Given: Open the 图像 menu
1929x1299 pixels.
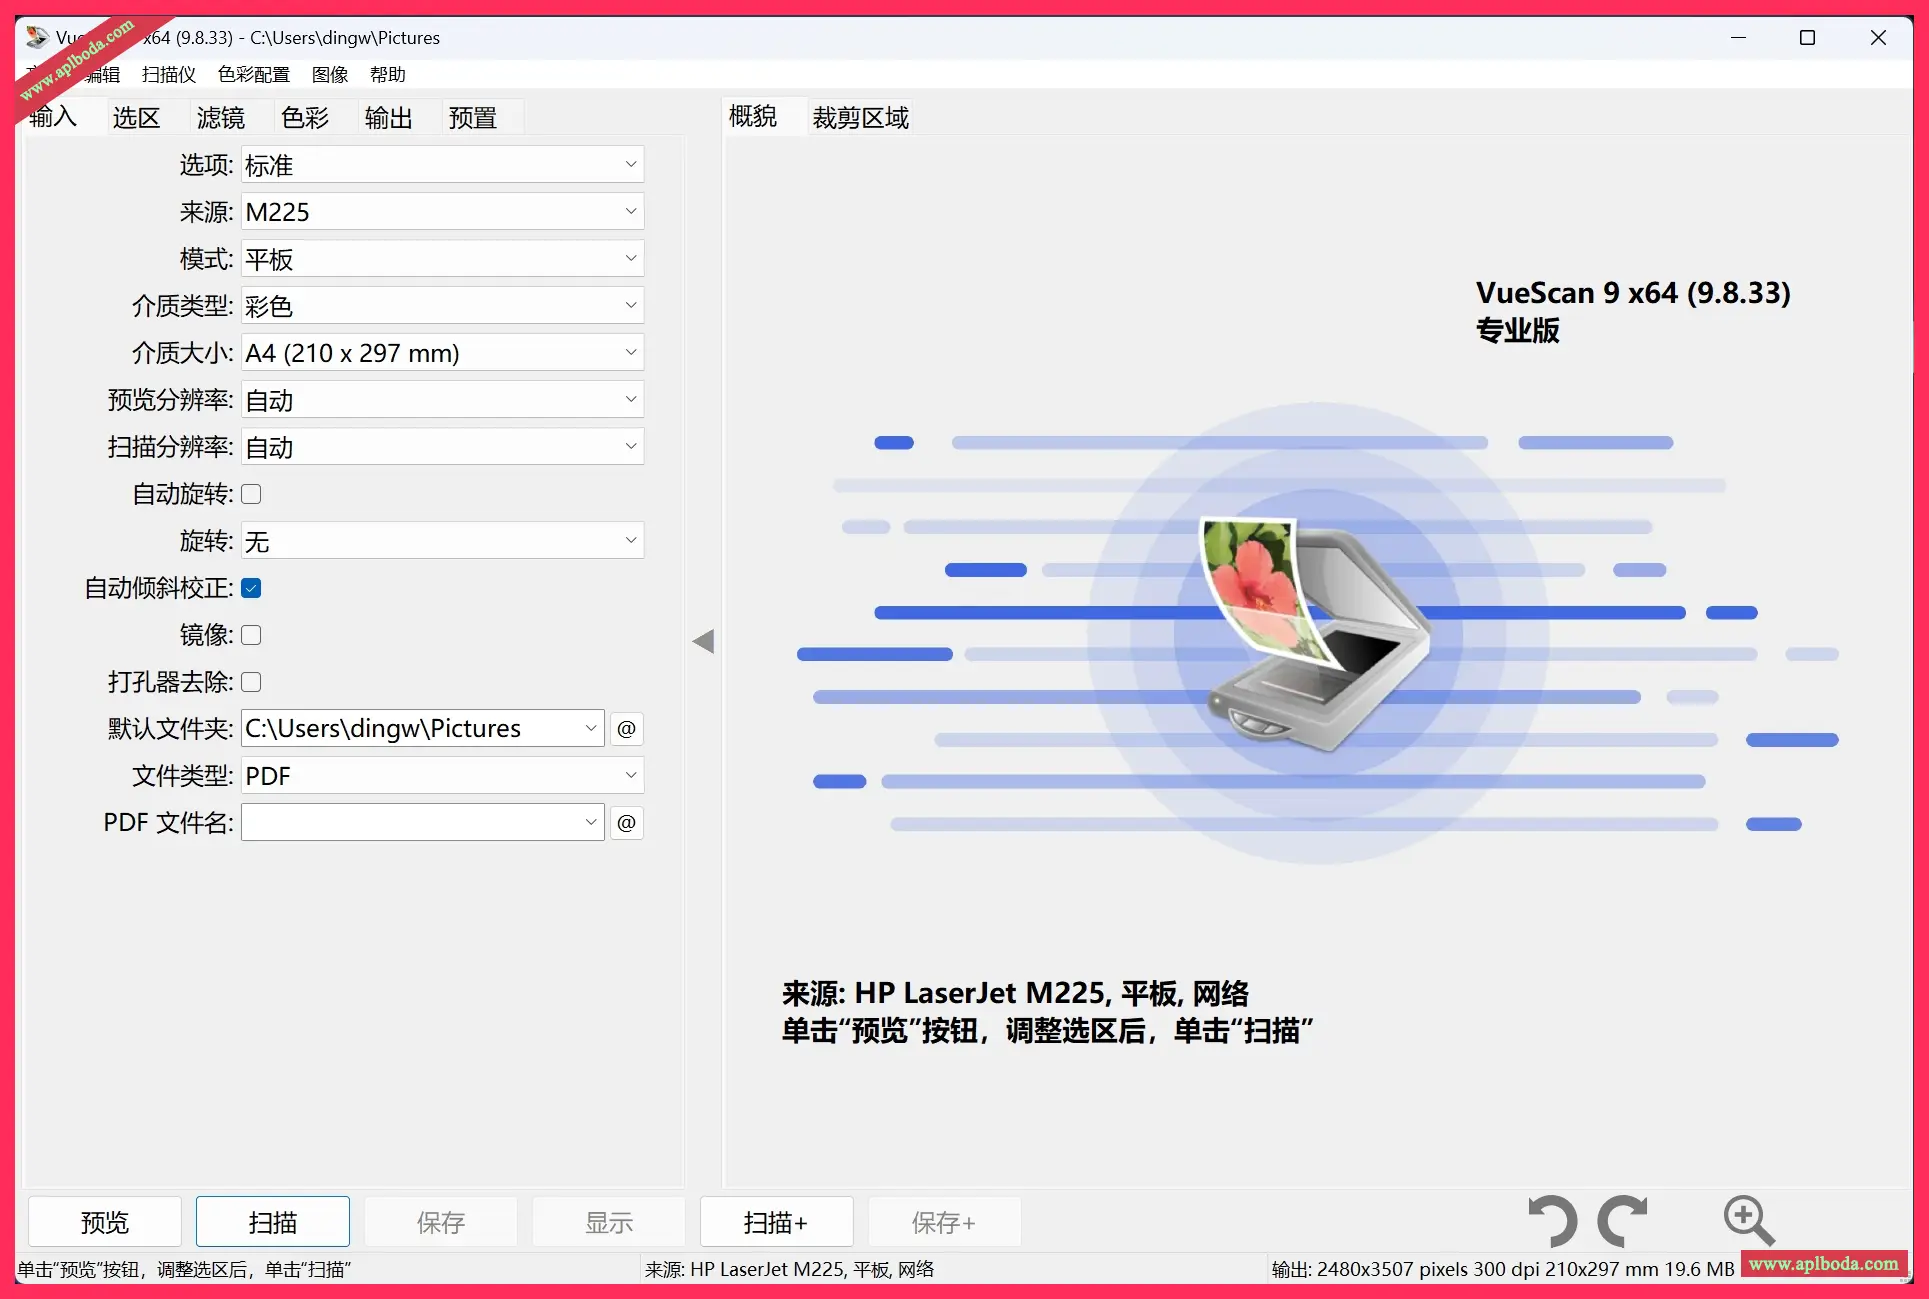Looking at the screenshot, I should point(330,74).
